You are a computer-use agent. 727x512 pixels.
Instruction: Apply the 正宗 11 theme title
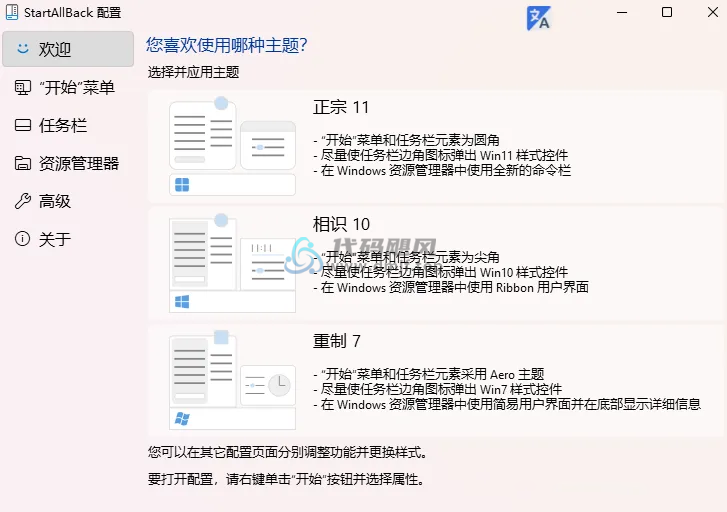341,107
